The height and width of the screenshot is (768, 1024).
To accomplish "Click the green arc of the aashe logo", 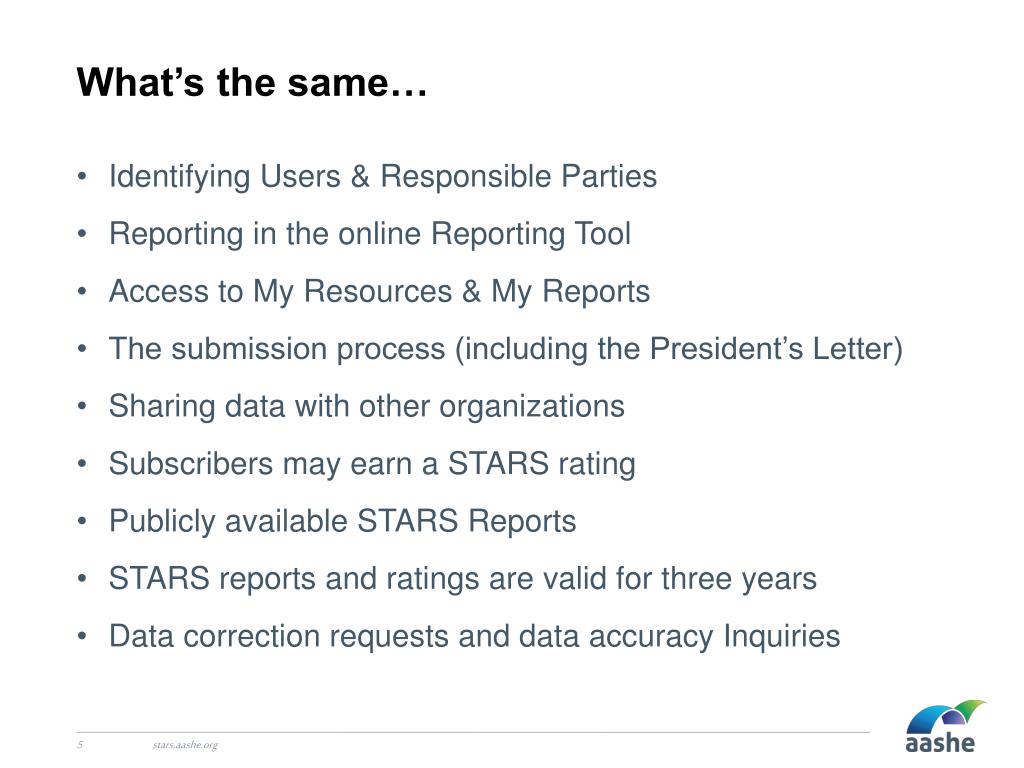I will click(x=971, y=709).
